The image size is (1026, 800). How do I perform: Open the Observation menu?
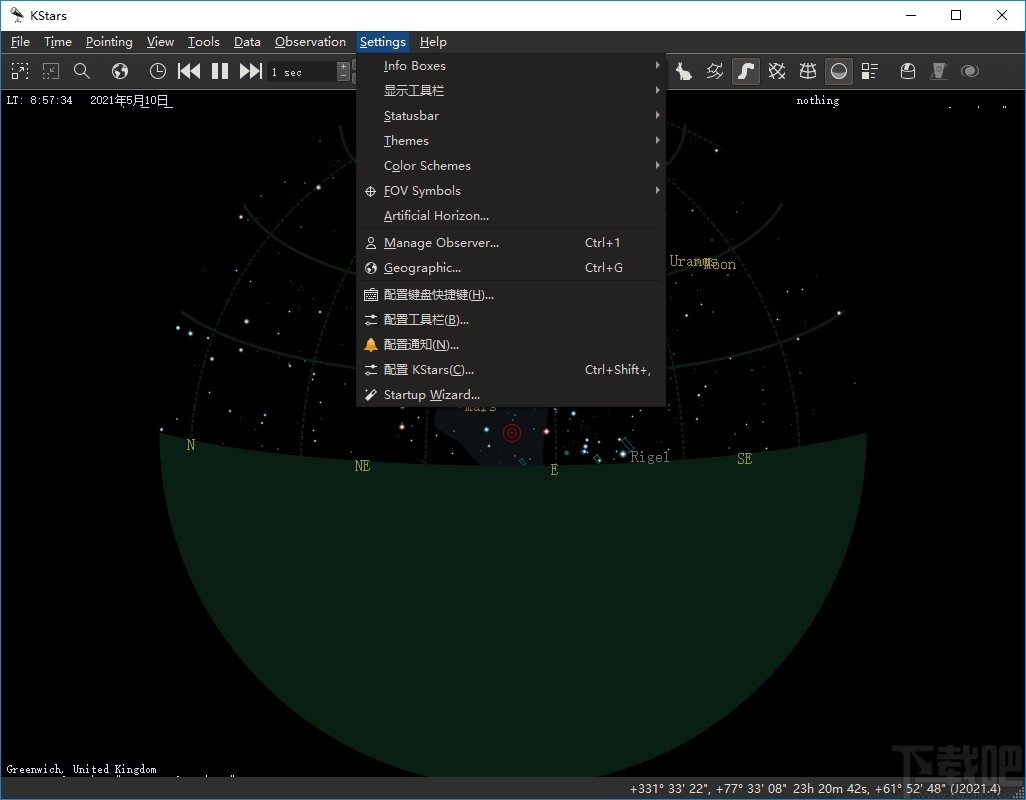click(310, 42)
